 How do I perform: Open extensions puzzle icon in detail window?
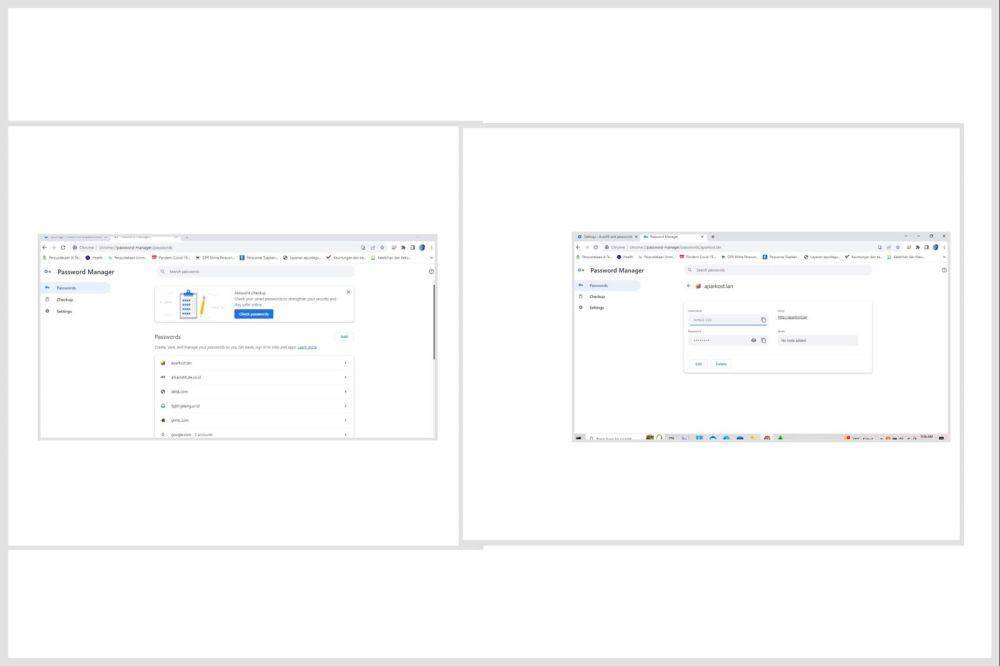(918, 247)
